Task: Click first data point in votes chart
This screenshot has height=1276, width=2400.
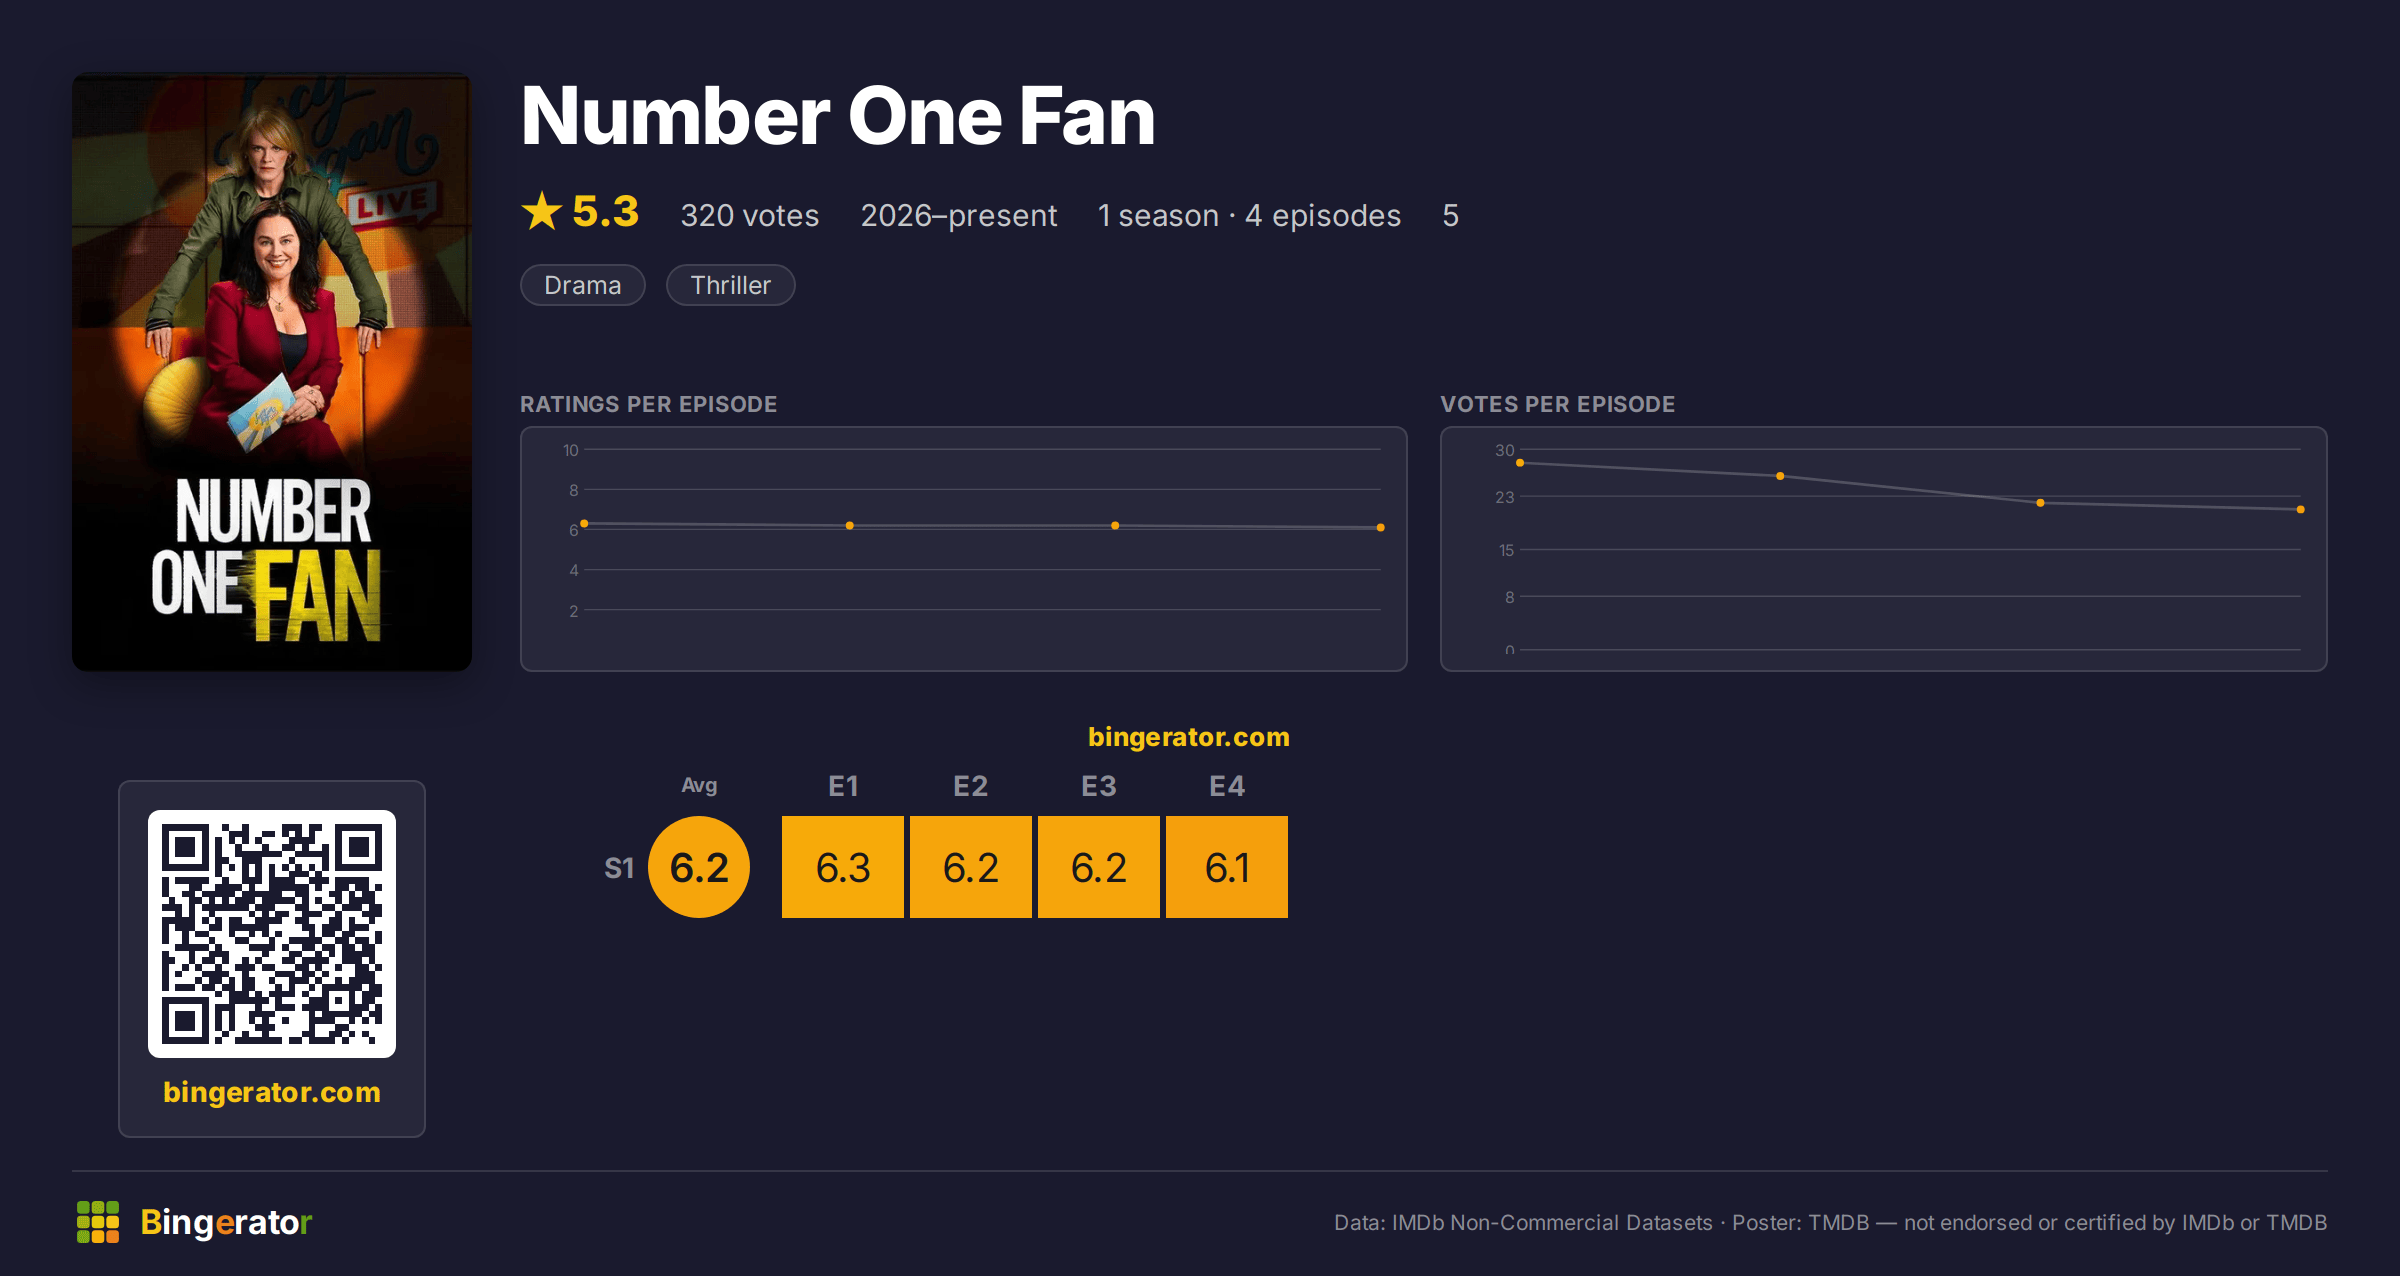Action: tap(1520, 463)
